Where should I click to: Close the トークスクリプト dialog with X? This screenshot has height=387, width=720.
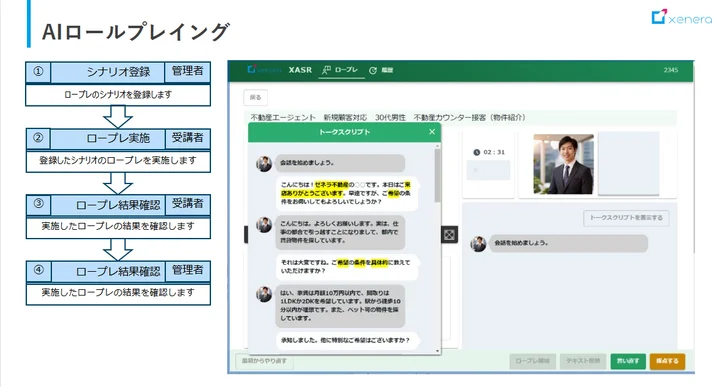[x=432, y=132]
